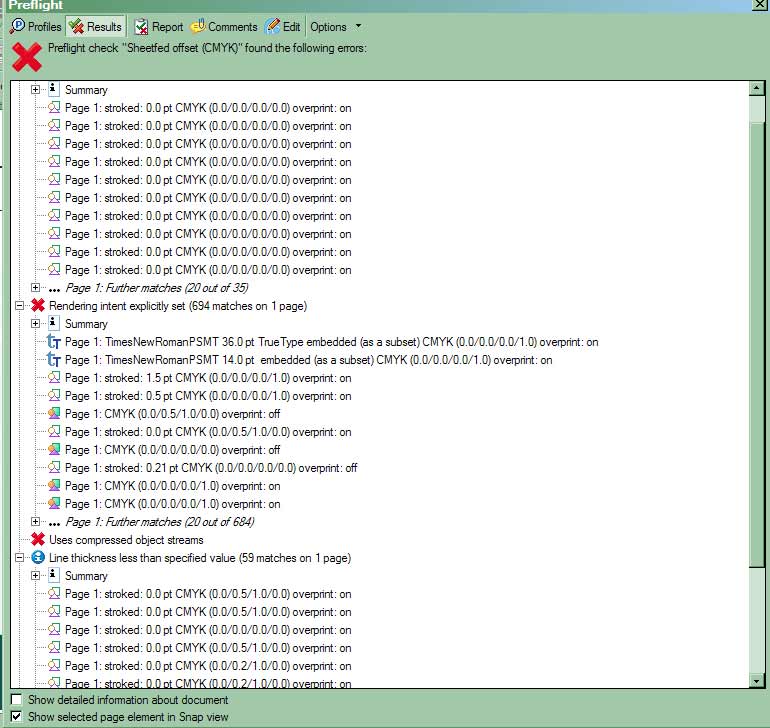Viewport: 770px width, 728px height.
Task: Click info icon of the topmost Summary
Action: (54, 89)
